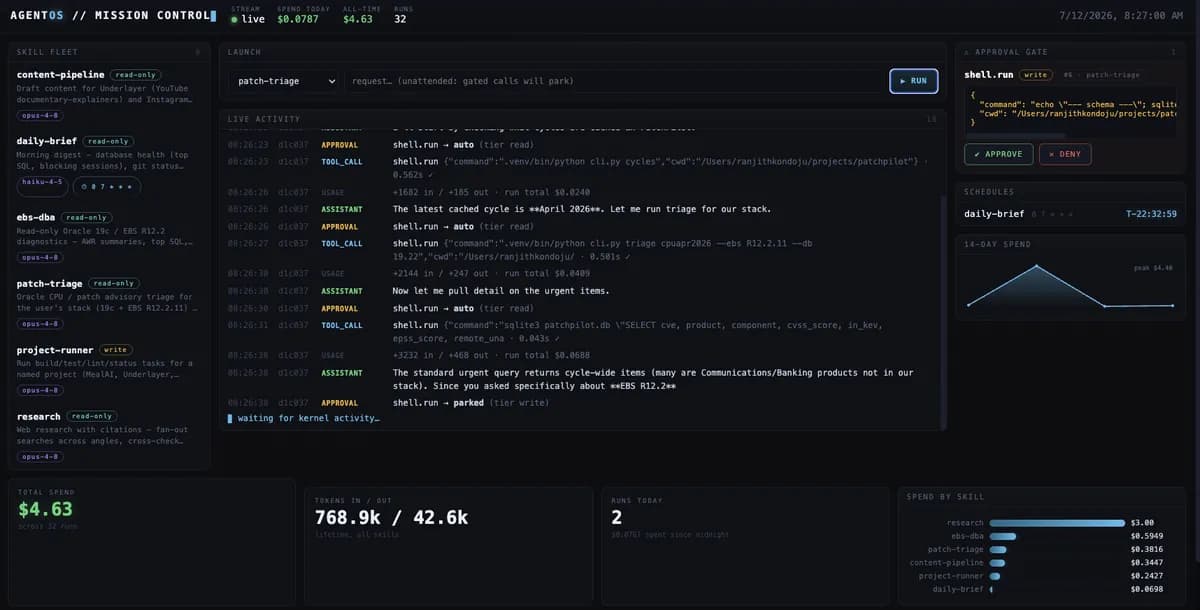
Task: Focus the launch request input field
Action: (614, 81)
